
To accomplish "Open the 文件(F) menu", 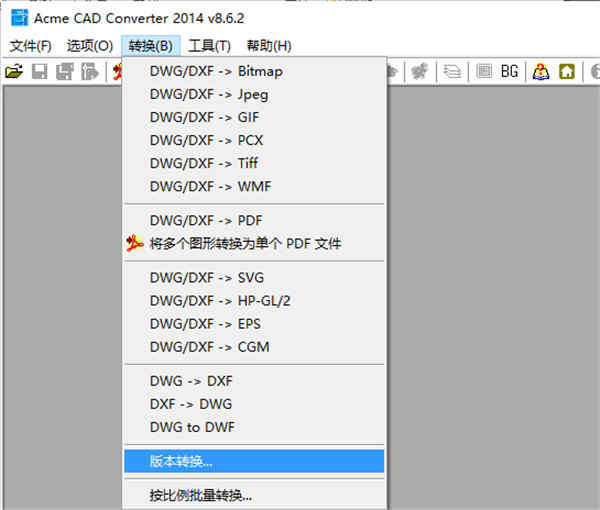I will point(31,46).
